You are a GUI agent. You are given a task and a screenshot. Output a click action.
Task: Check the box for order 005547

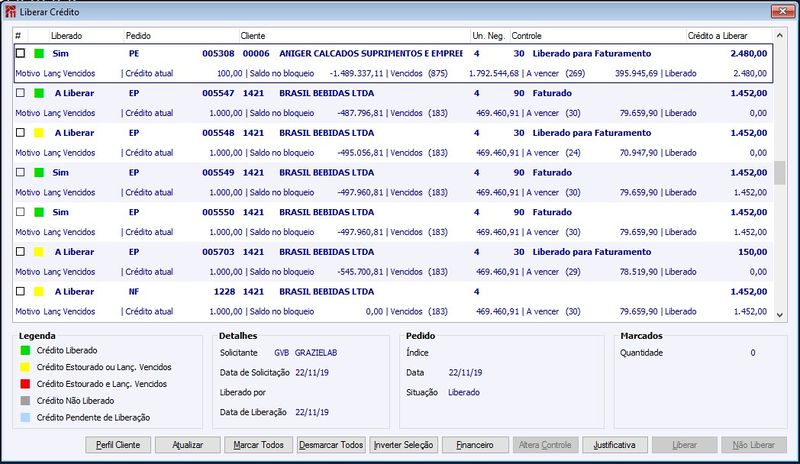pos(20,93)
